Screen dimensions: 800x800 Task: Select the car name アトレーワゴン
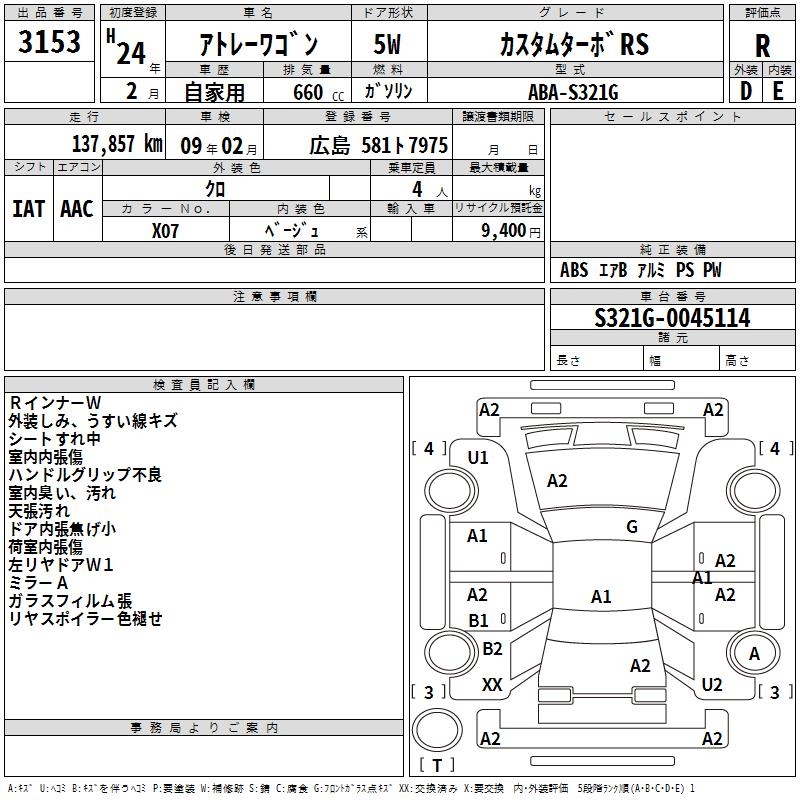[x=259, y=44]
